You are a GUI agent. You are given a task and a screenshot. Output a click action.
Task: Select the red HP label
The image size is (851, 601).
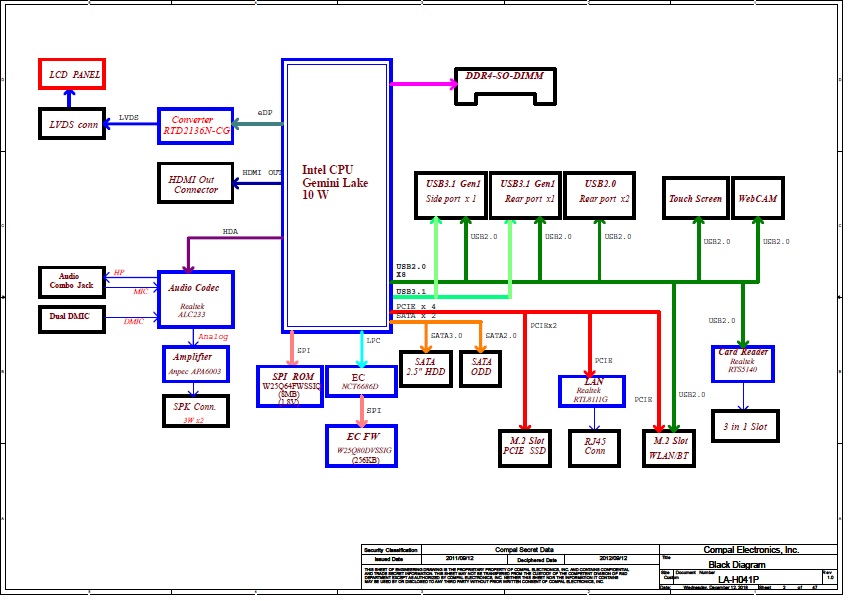pyautogui.click(x=119, y=273)
